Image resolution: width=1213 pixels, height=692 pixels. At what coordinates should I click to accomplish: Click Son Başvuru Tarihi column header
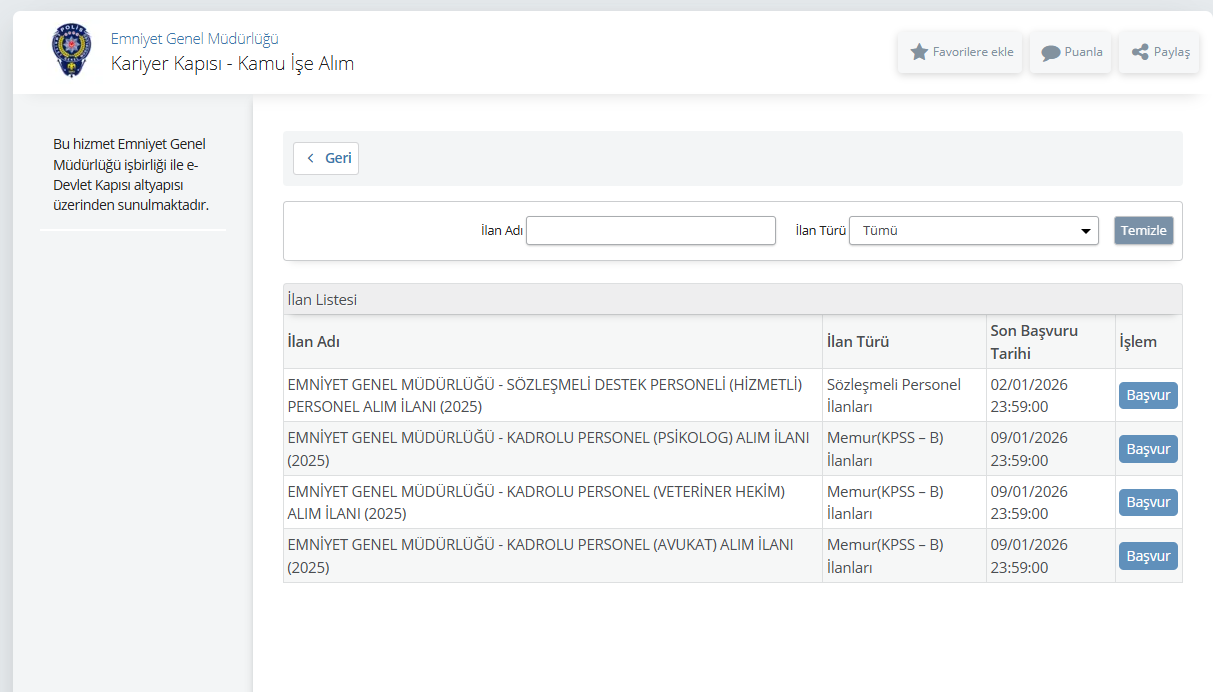[x=1034, y=342]
